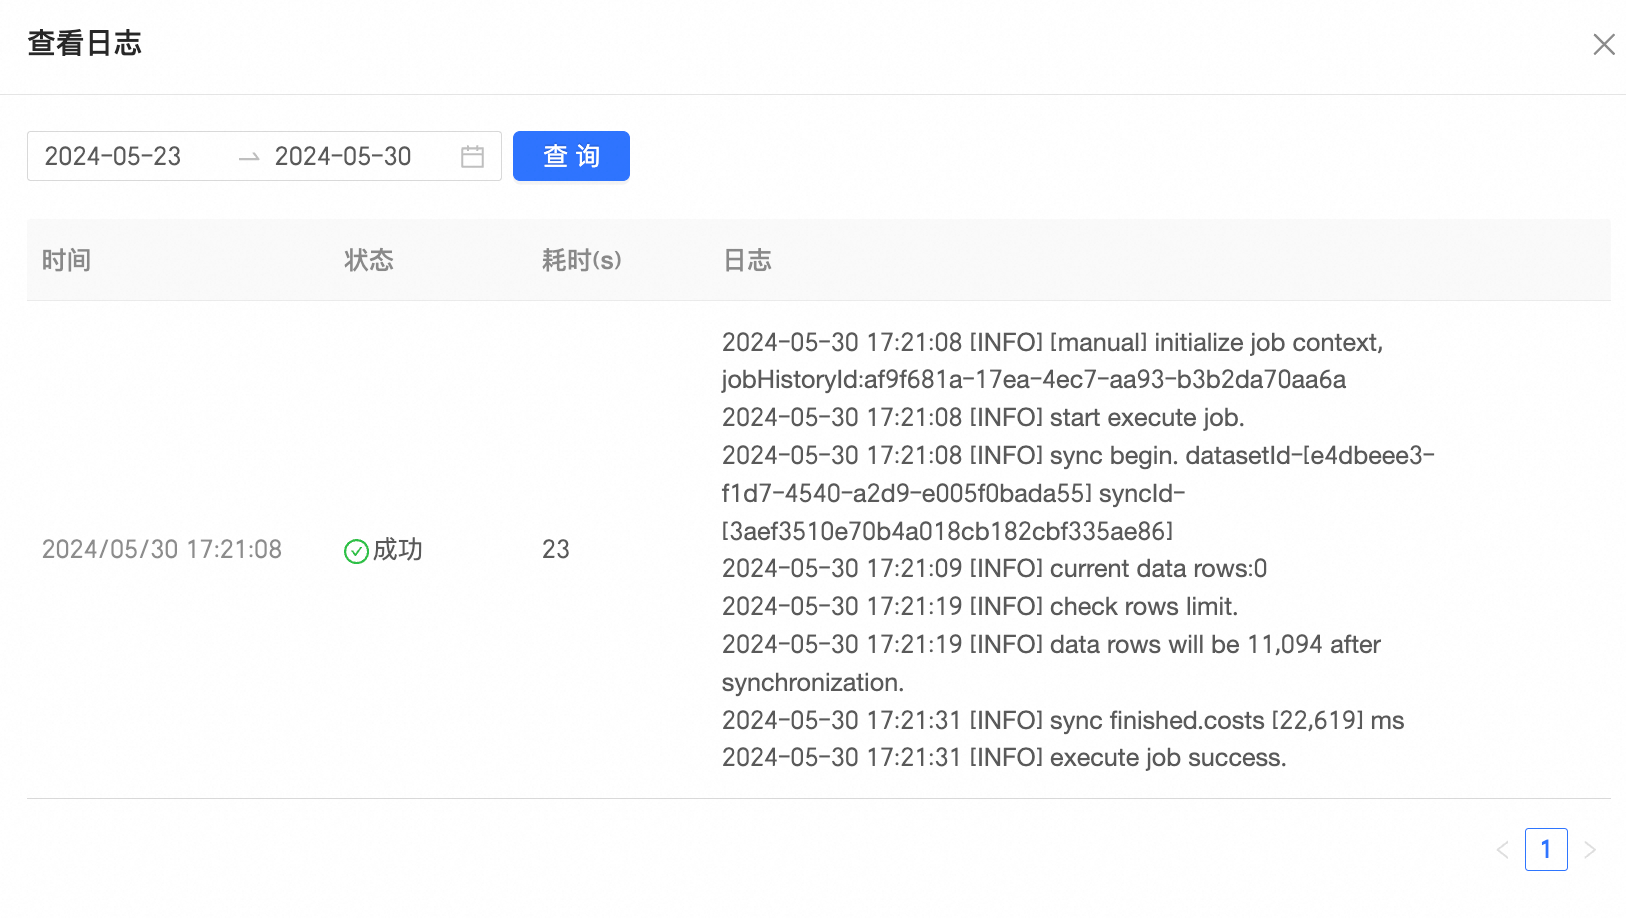Select page 1 in pagination

(1546, 850)
